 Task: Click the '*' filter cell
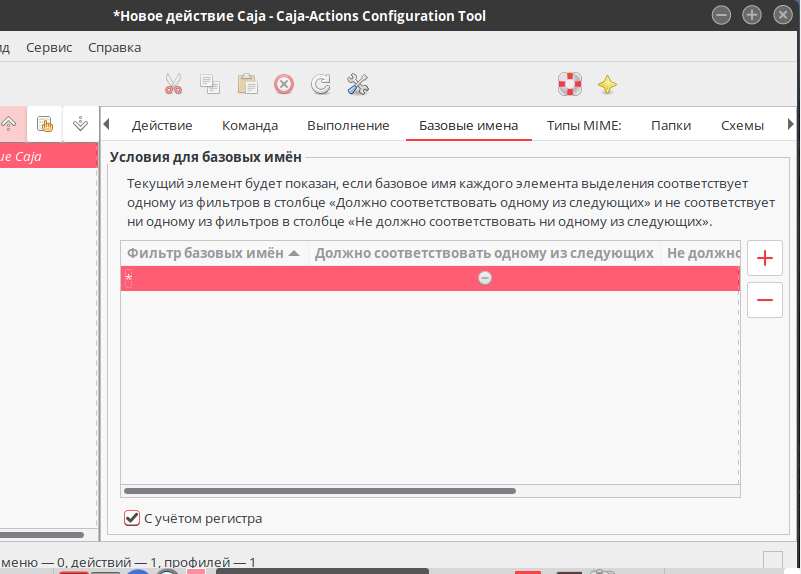click(x=129, y=278)
